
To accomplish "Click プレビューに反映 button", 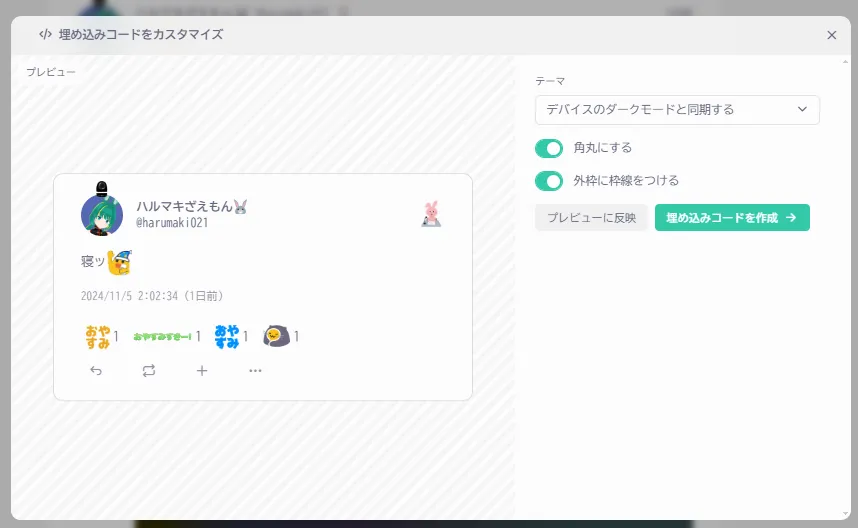I will click(592, 218).
